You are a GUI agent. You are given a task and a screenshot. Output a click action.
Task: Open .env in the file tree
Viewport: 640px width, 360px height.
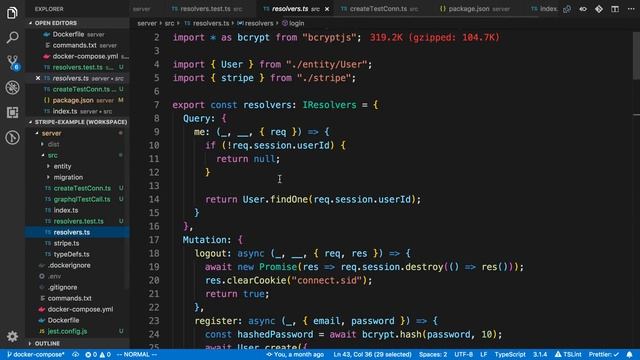click(x=78, y=276)
